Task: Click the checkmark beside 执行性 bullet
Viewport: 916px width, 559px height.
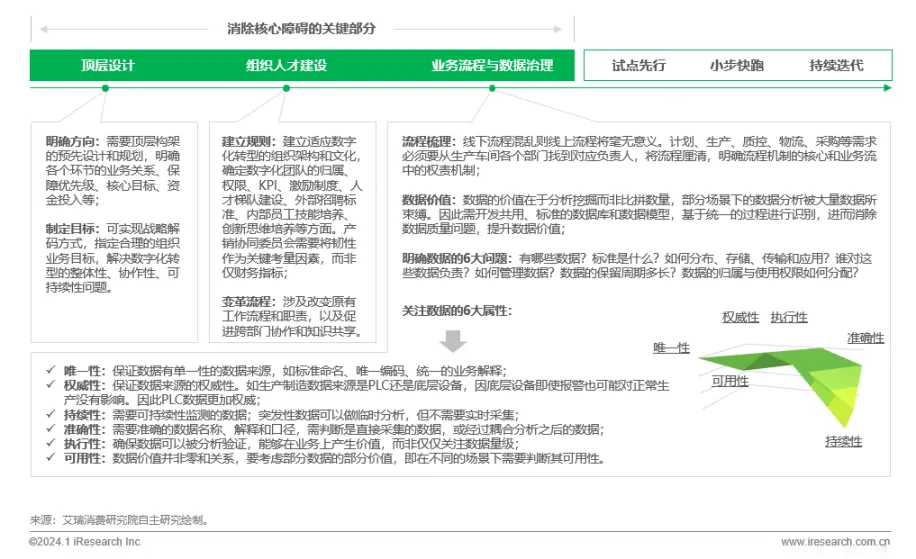Action: pos(51,443)
